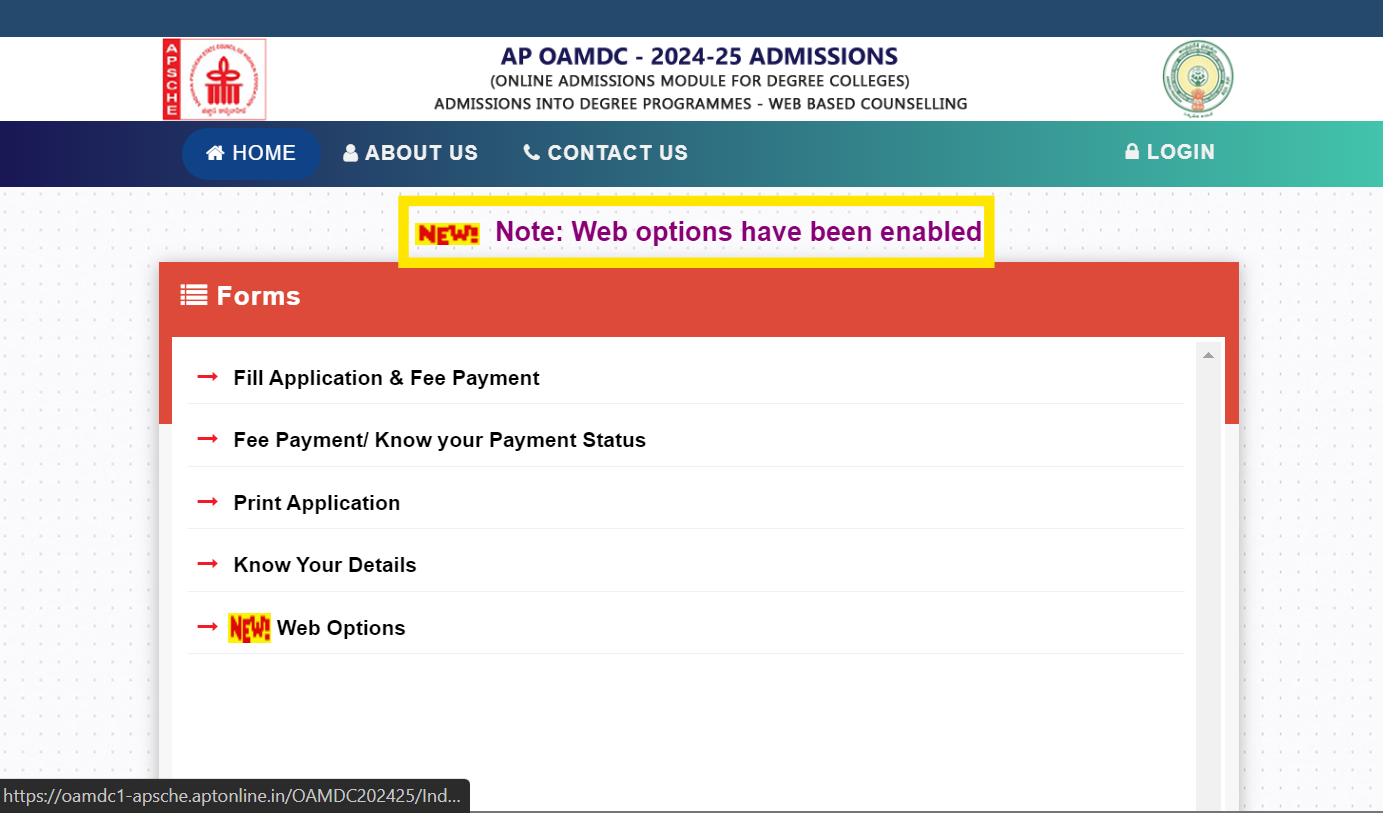Open the Print Application link
The width and height of the screenshot is (1383, 813).
click(316, 503)
